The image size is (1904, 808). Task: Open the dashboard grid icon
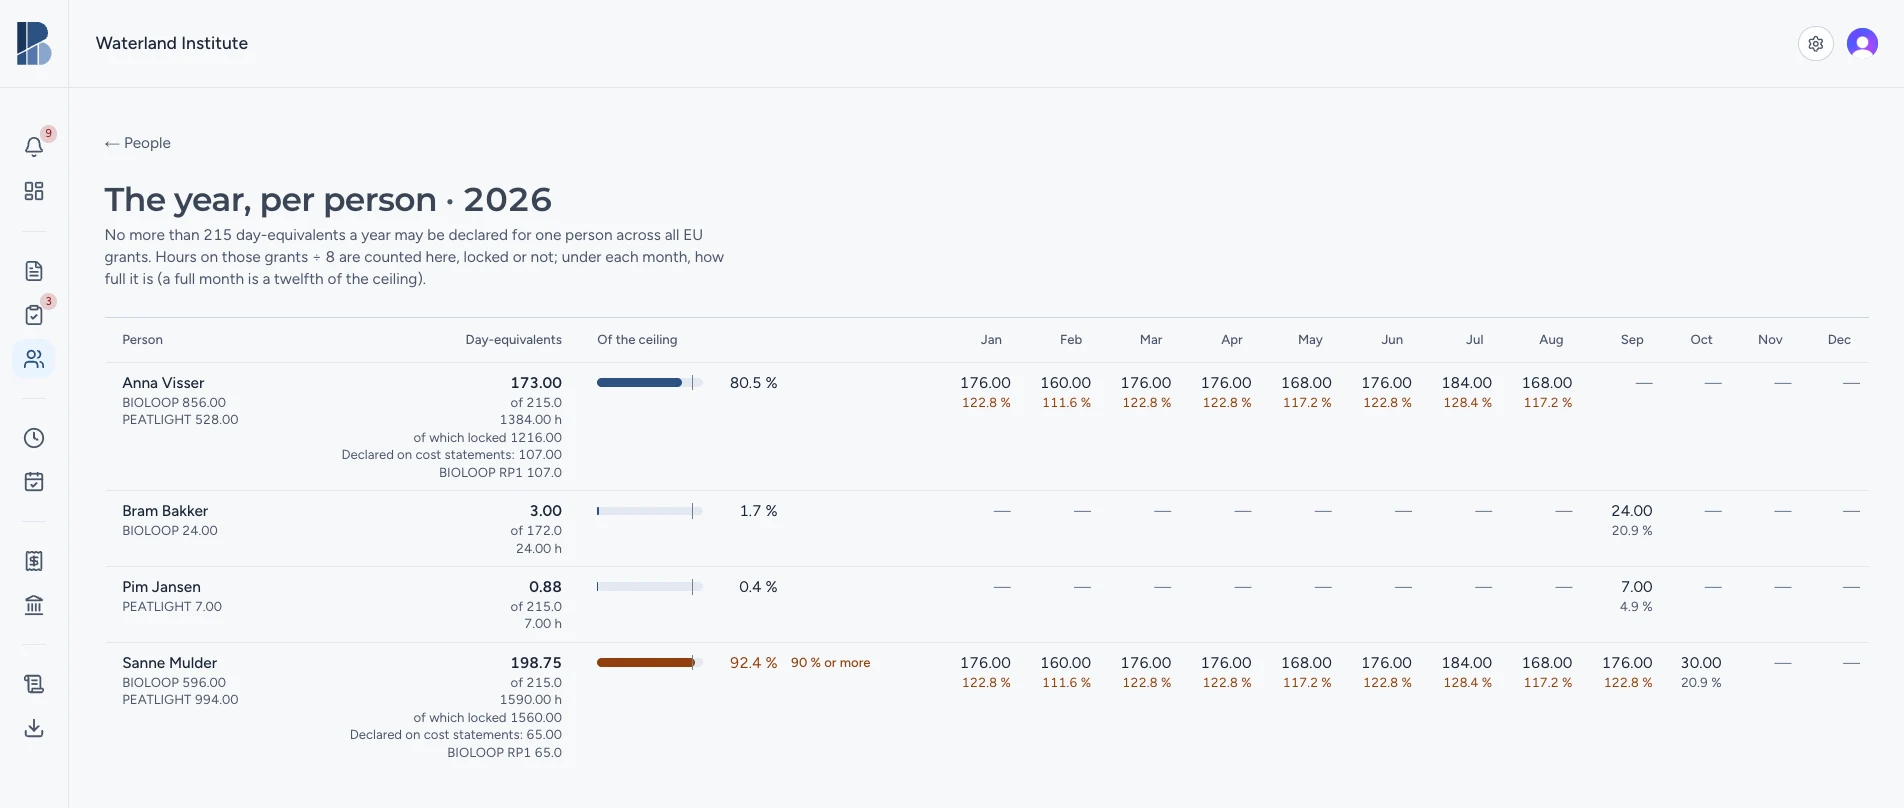pos(34,191)
